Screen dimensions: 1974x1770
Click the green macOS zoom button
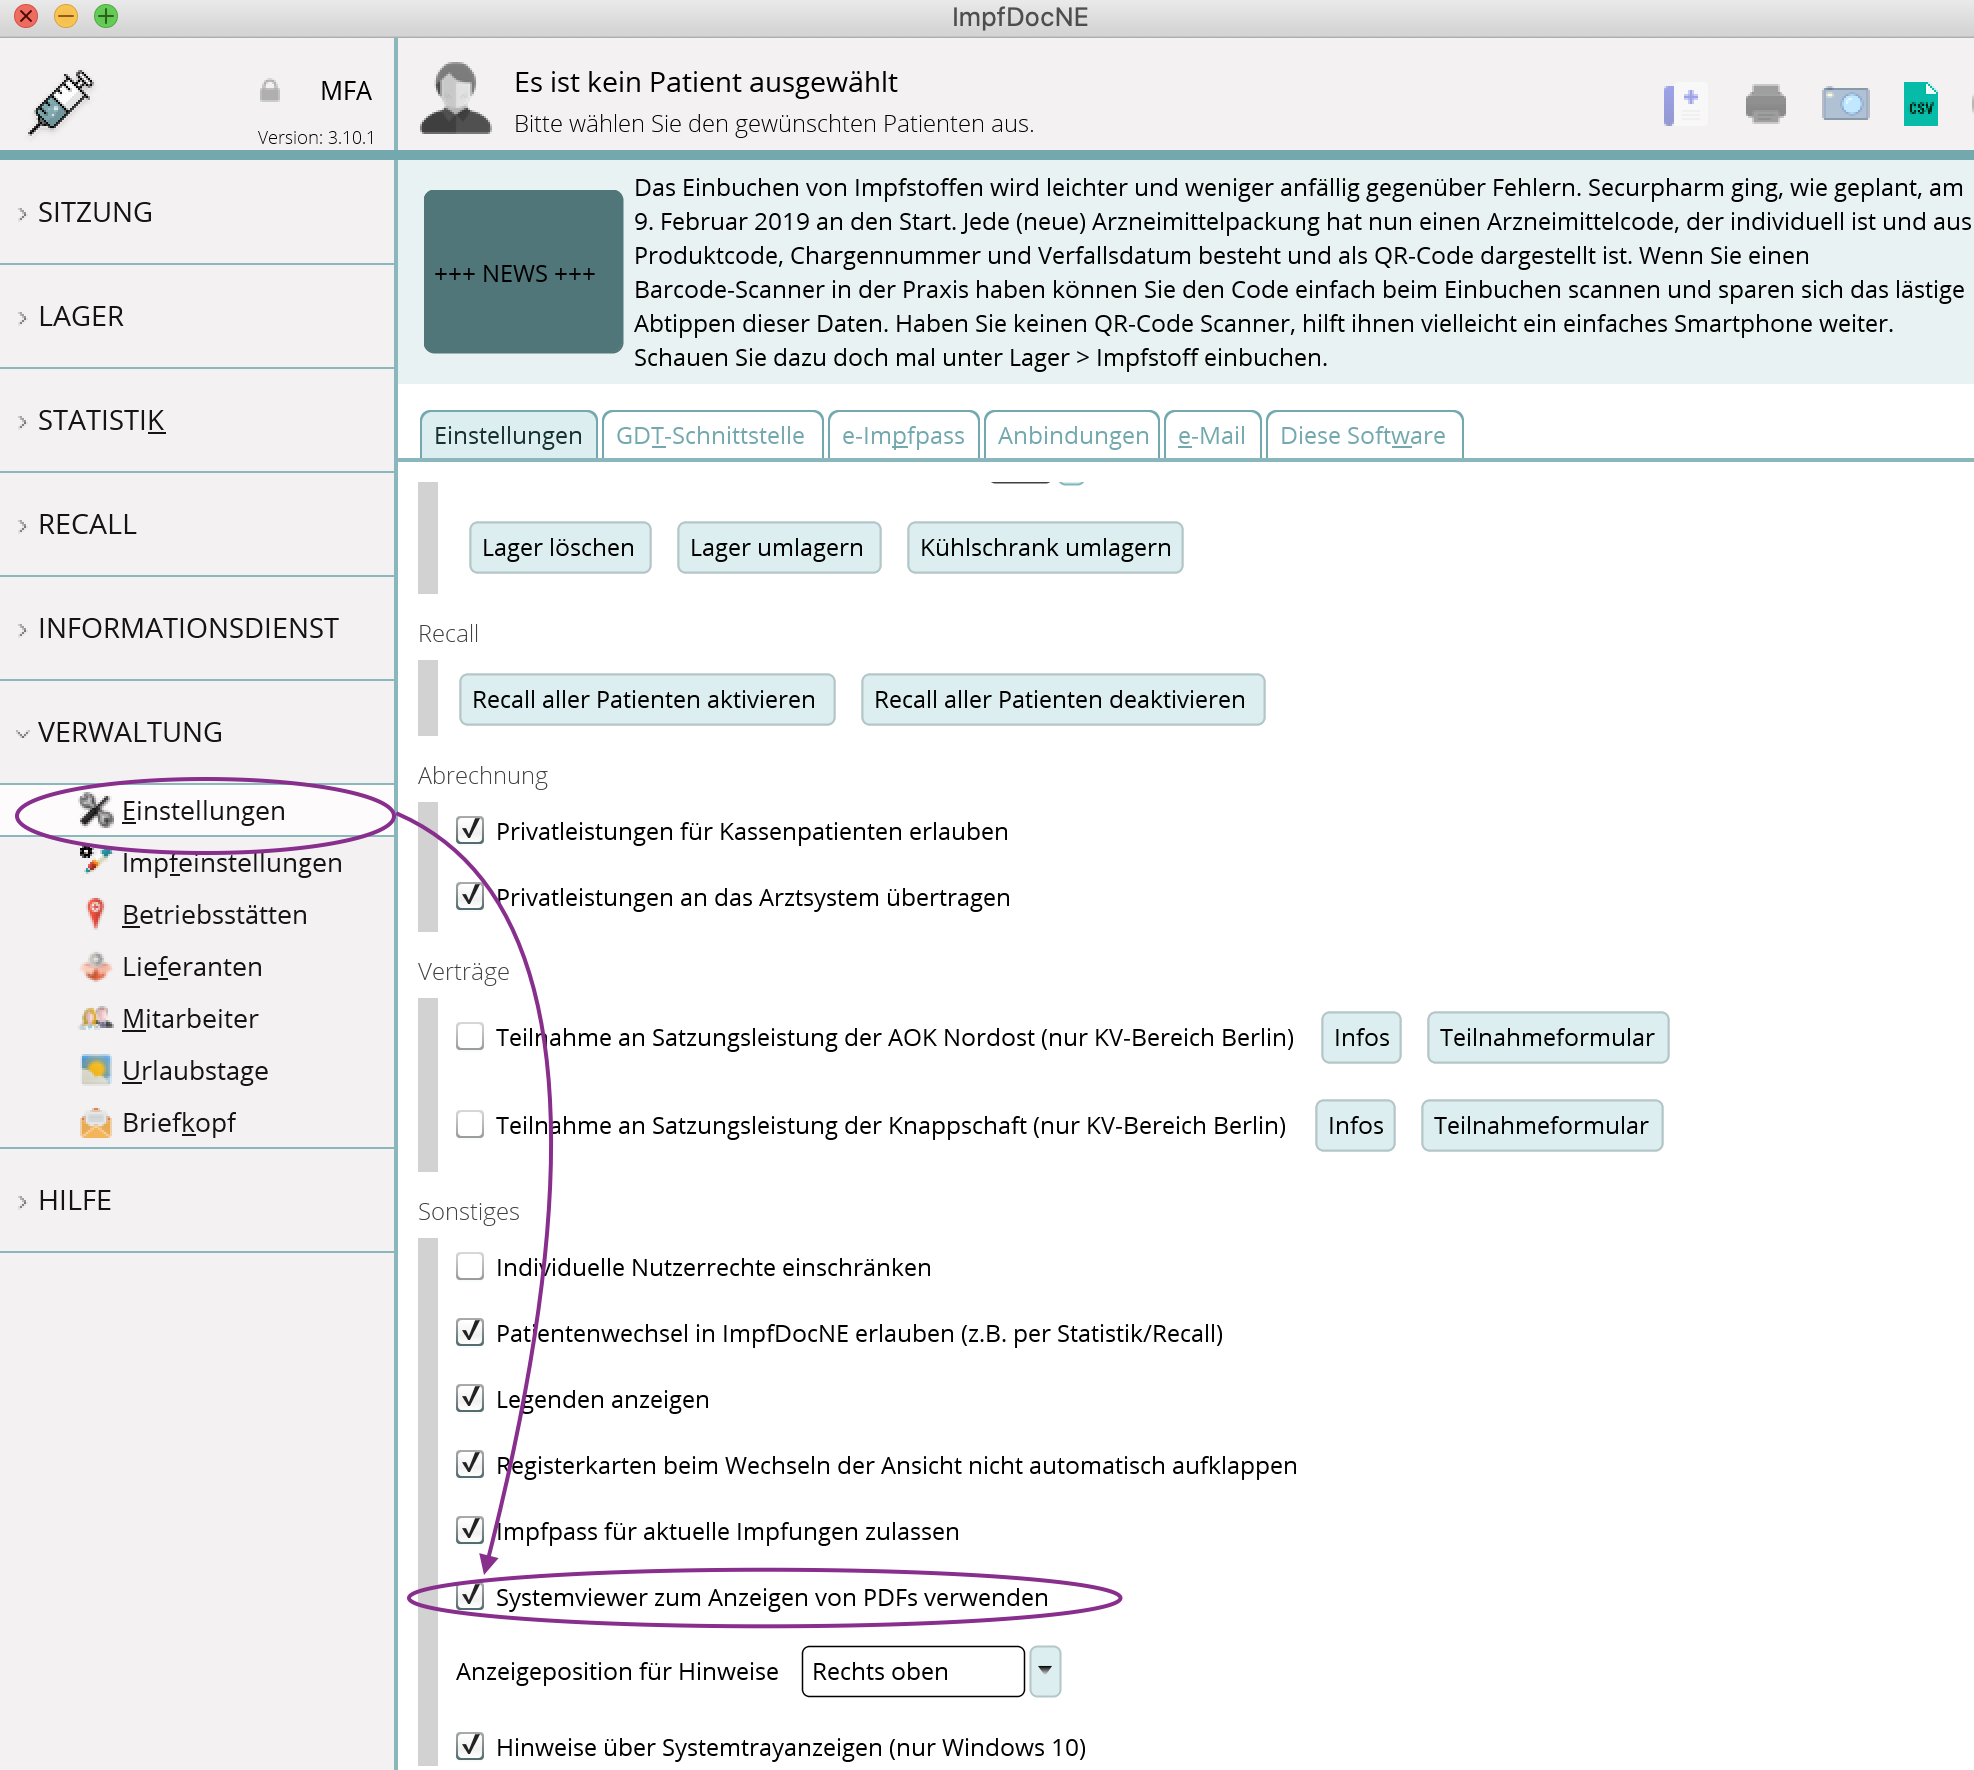pyautogui.click(x=105, y=16)
